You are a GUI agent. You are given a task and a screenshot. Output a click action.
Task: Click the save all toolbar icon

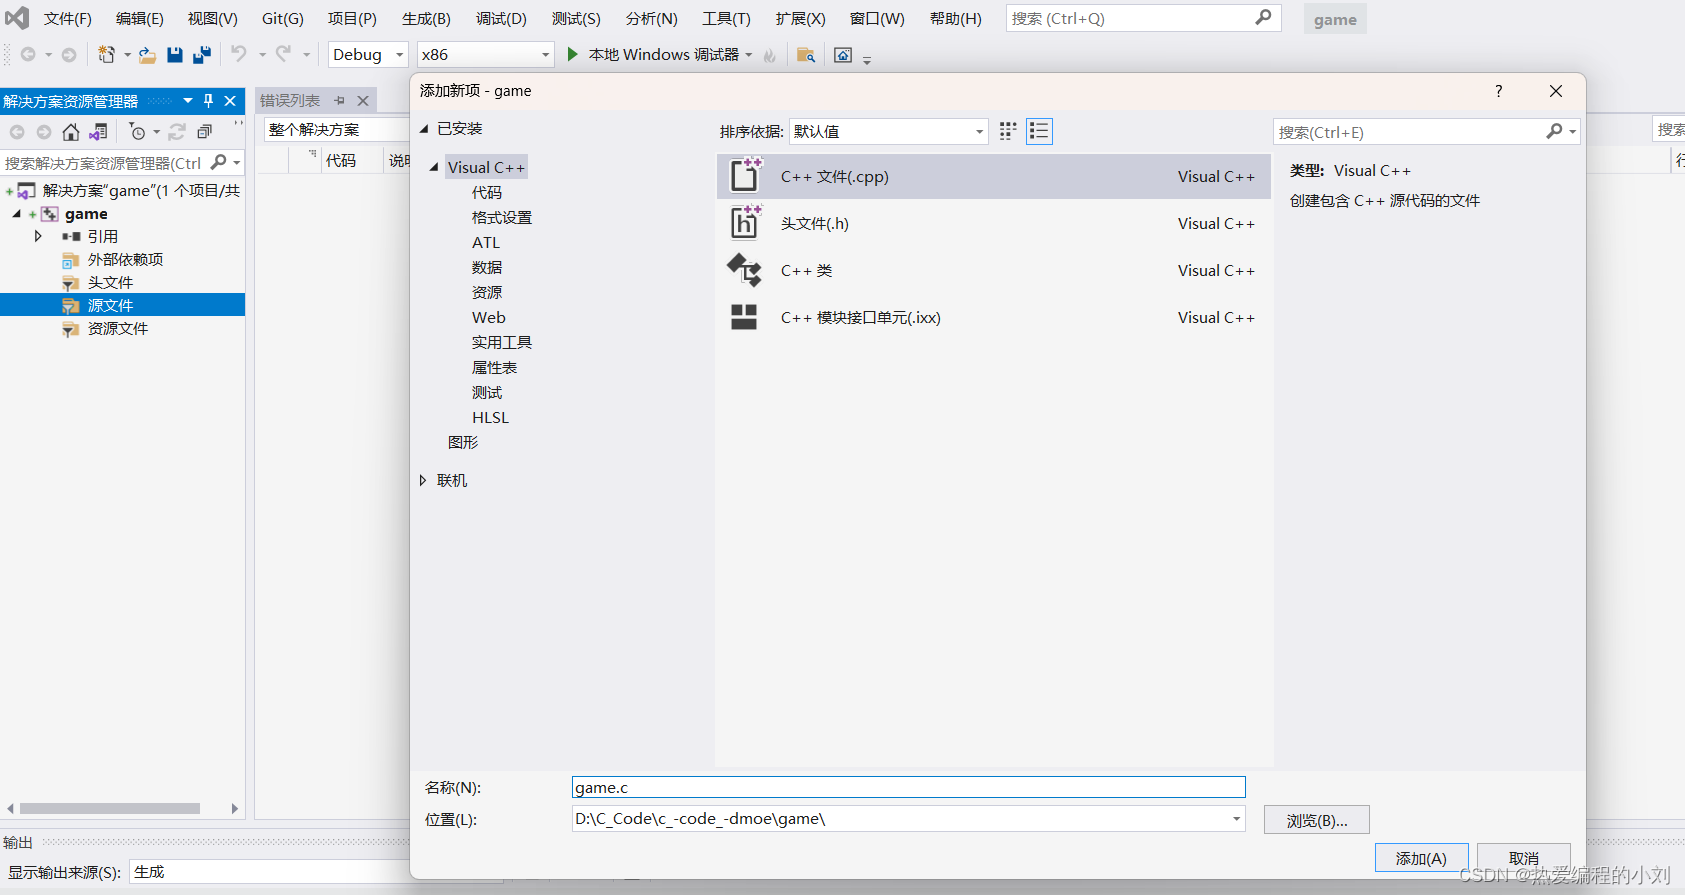click(202, 55)
